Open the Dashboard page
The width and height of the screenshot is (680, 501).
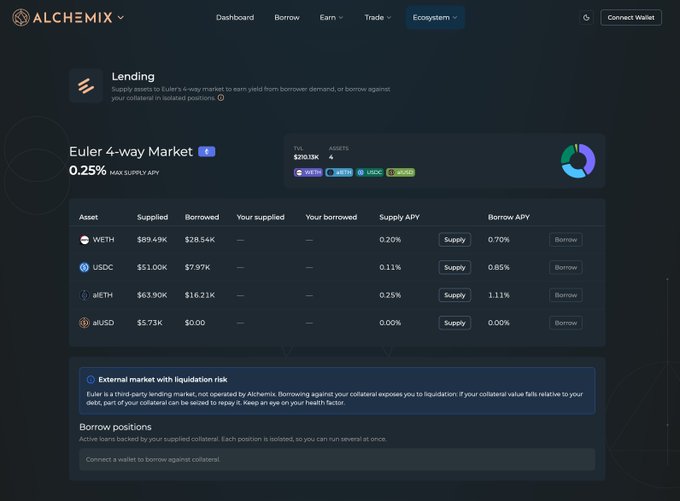coord(235,17)
